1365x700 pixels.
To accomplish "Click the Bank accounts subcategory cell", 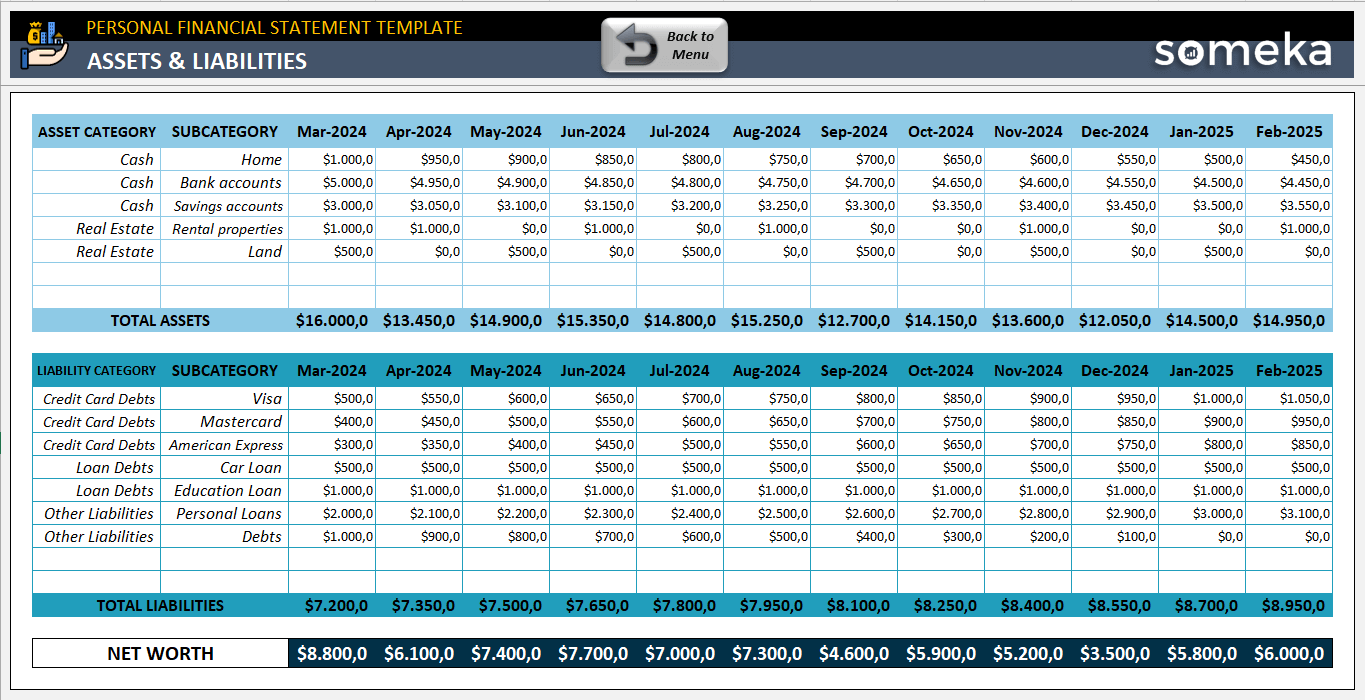I will coord(224,182).
